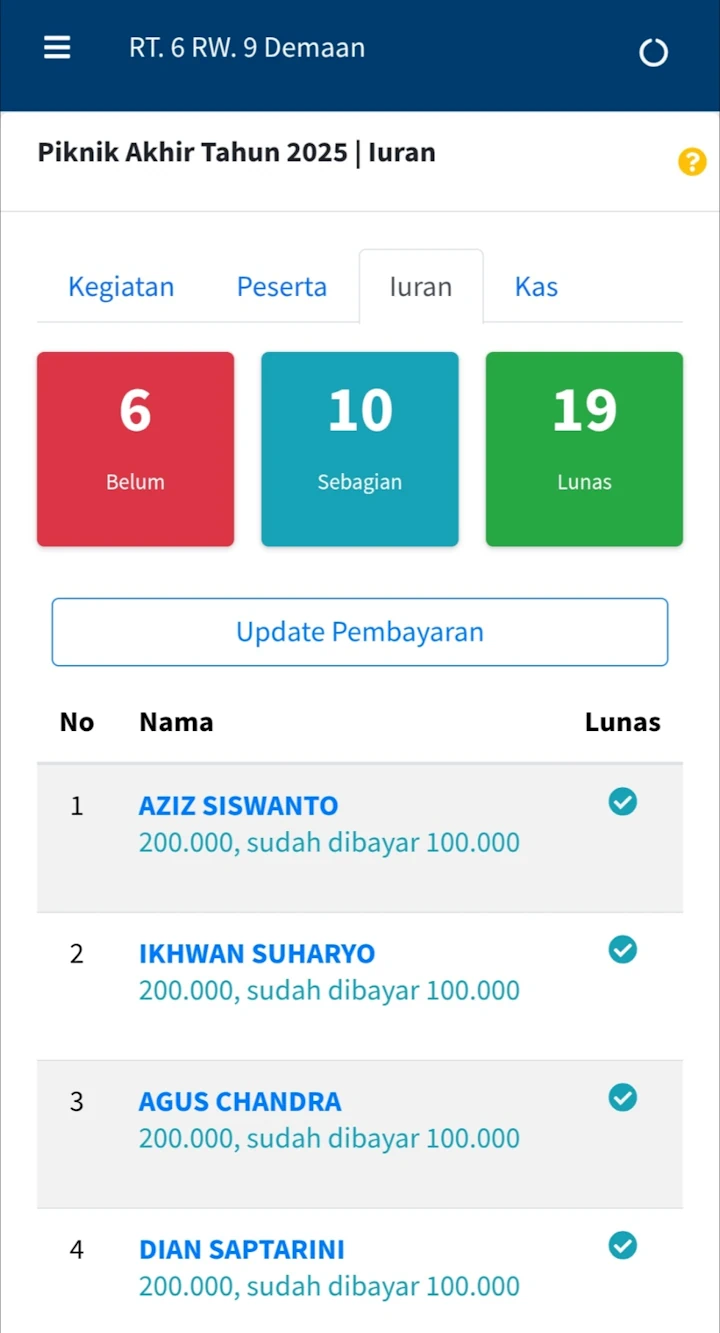Toggle Lunas check for Agus Chandra

[622, 1098]
